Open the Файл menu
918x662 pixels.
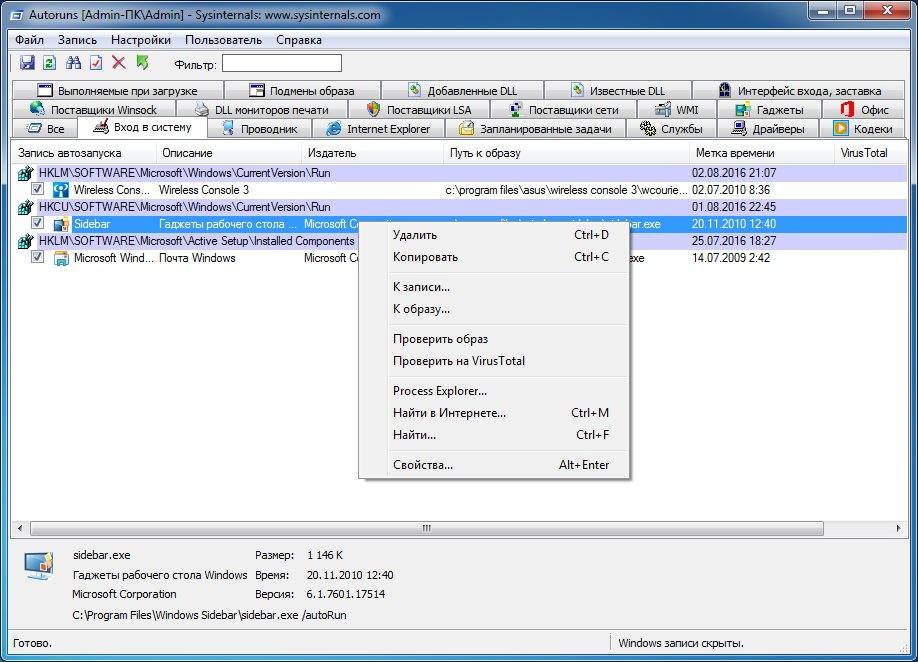point(29,40)
